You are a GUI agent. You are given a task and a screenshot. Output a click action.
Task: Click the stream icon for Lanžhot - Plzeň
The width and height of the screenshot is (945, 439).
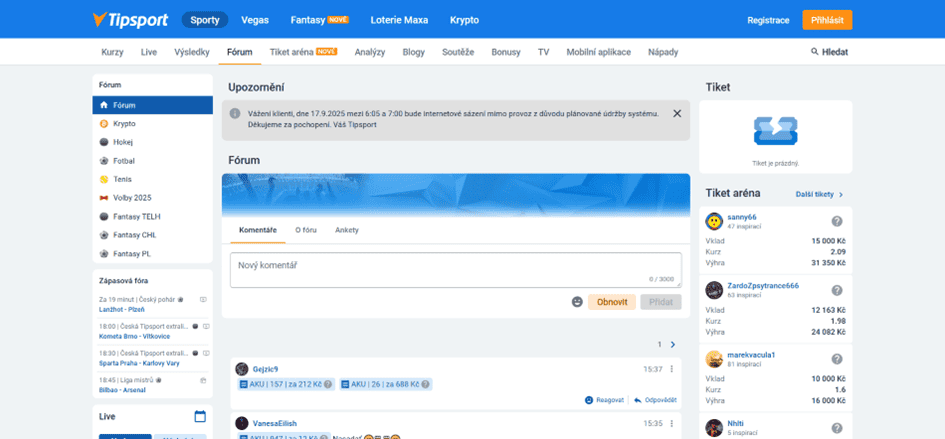point(203,299)
